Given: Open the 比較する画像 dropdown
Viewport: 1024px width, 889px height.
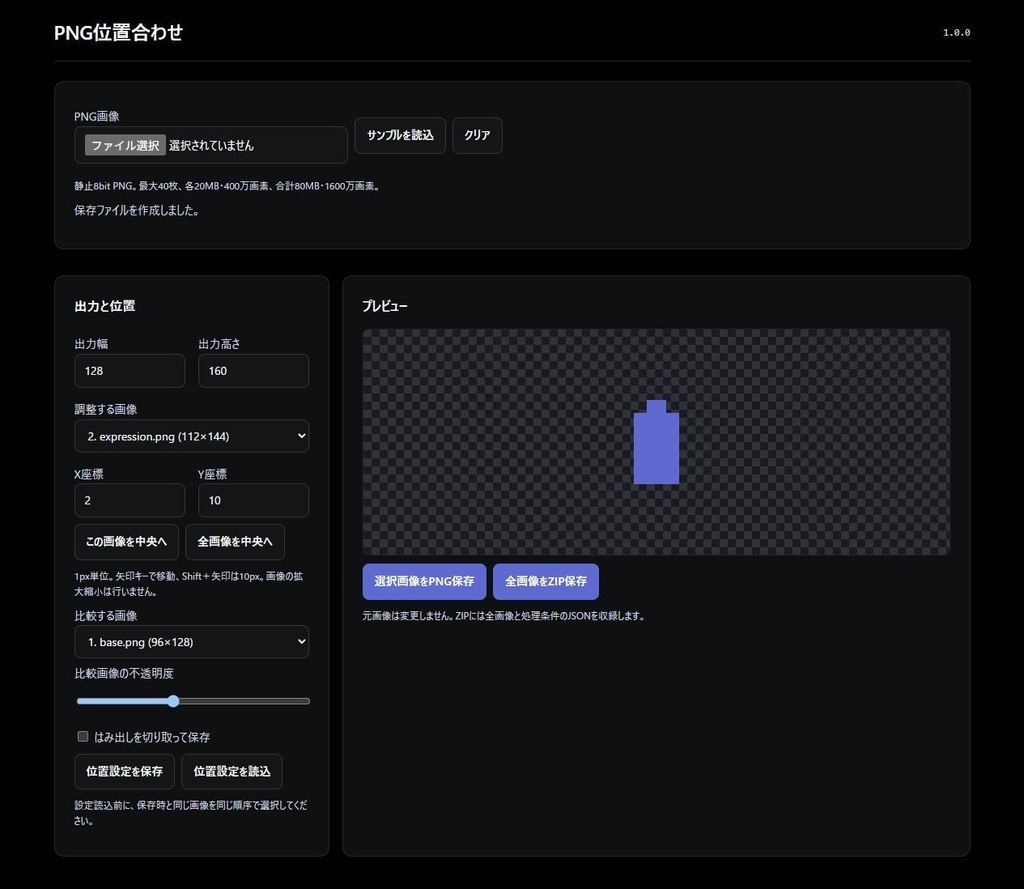Looking at the screenshot, I should point(191,642).
